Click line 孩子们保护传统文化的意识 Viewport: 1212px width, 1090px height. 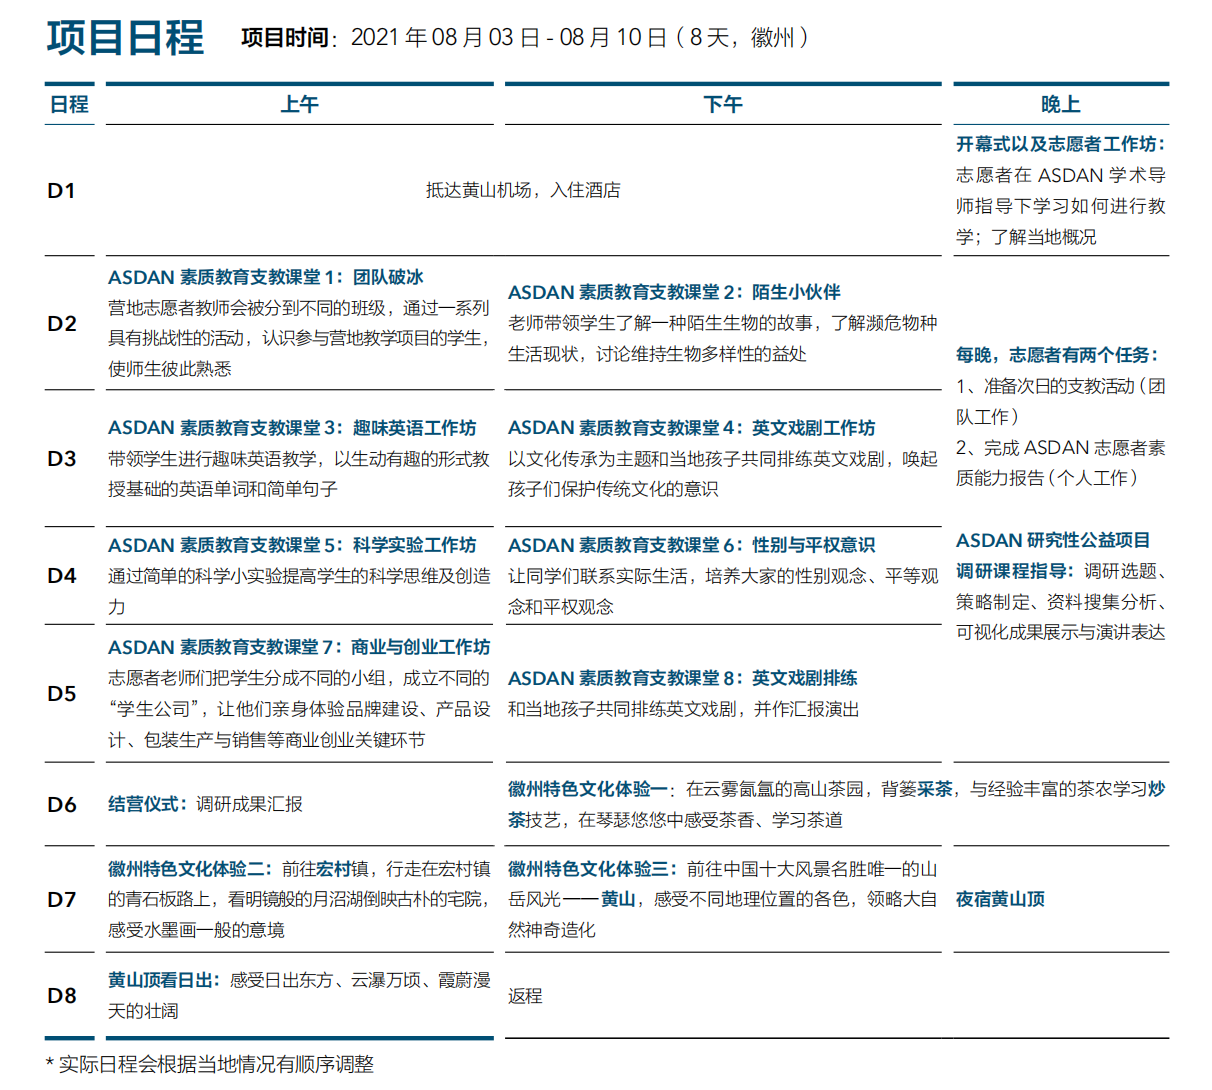click(613, 489)
